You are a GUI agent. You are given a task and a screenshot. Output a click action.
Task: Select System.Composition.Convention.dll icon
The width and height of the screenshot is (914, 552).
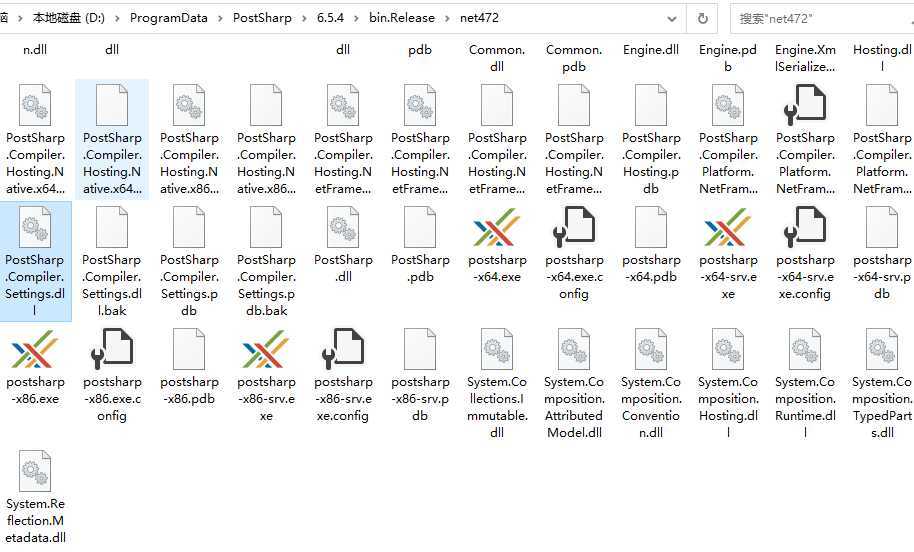coord(651,349)
